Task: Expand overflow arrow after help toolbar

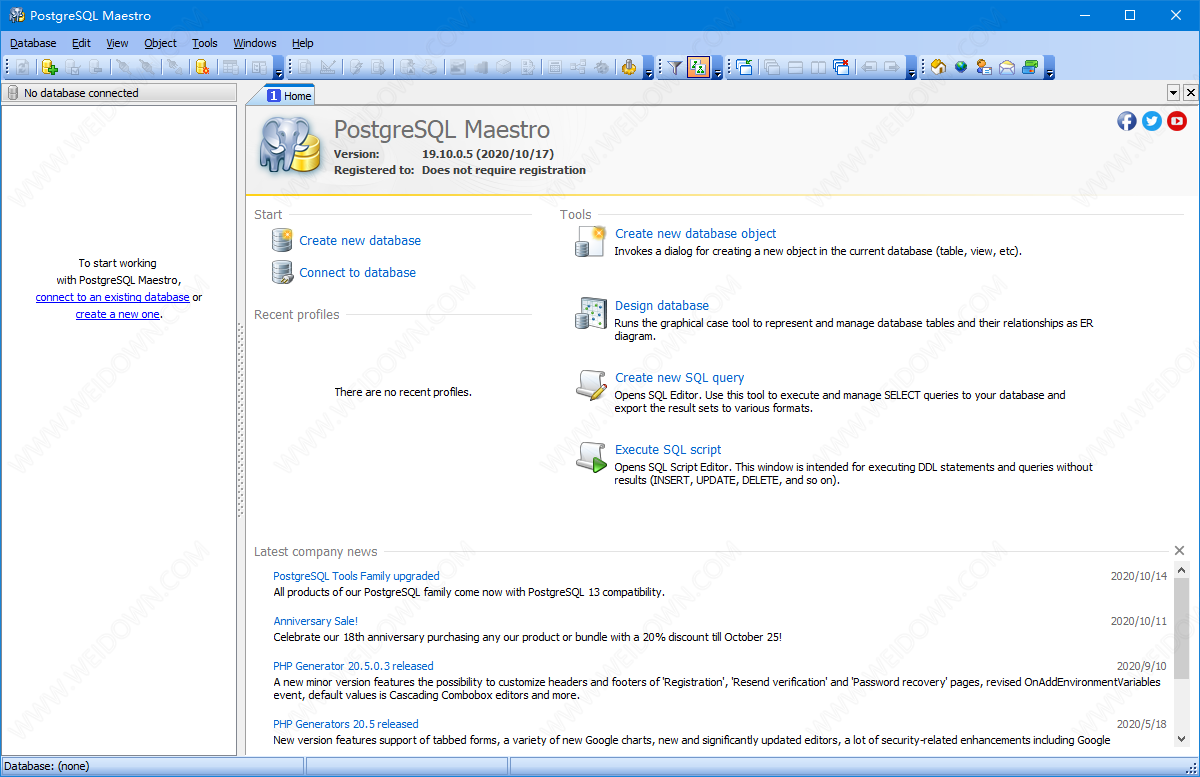Action: click(1049, 68)
